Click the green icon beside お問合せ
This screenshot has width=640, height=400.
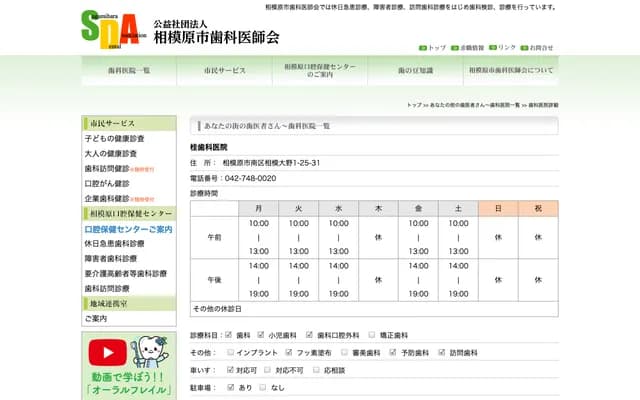click(x=524, y=48)
